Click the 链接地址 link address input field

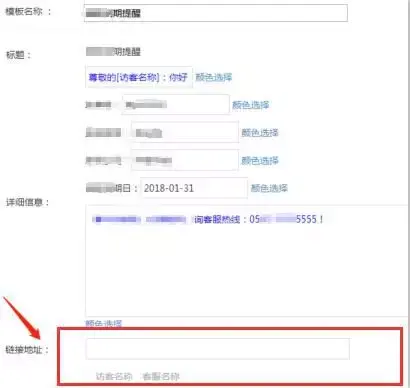pyautogui.click(x=218, y=349)
